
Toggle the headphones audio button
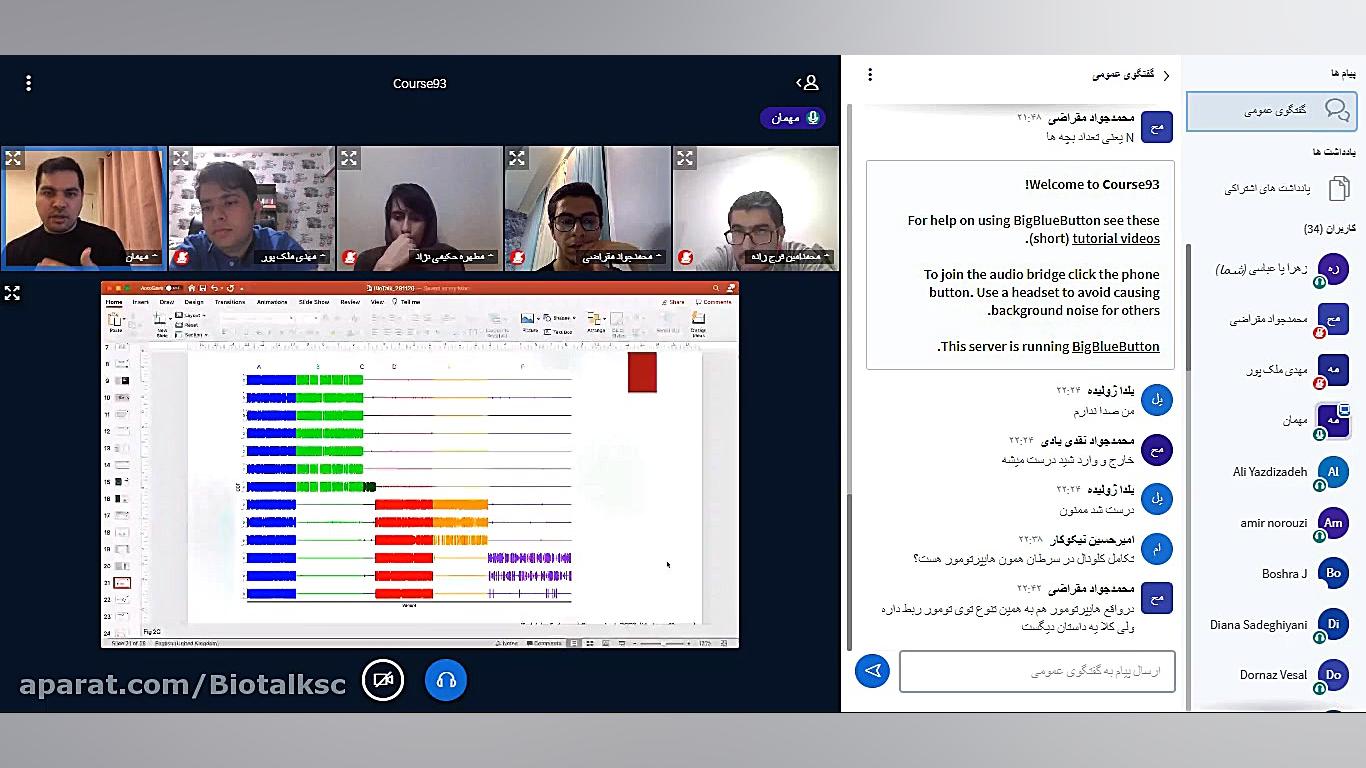coord(446,681)
